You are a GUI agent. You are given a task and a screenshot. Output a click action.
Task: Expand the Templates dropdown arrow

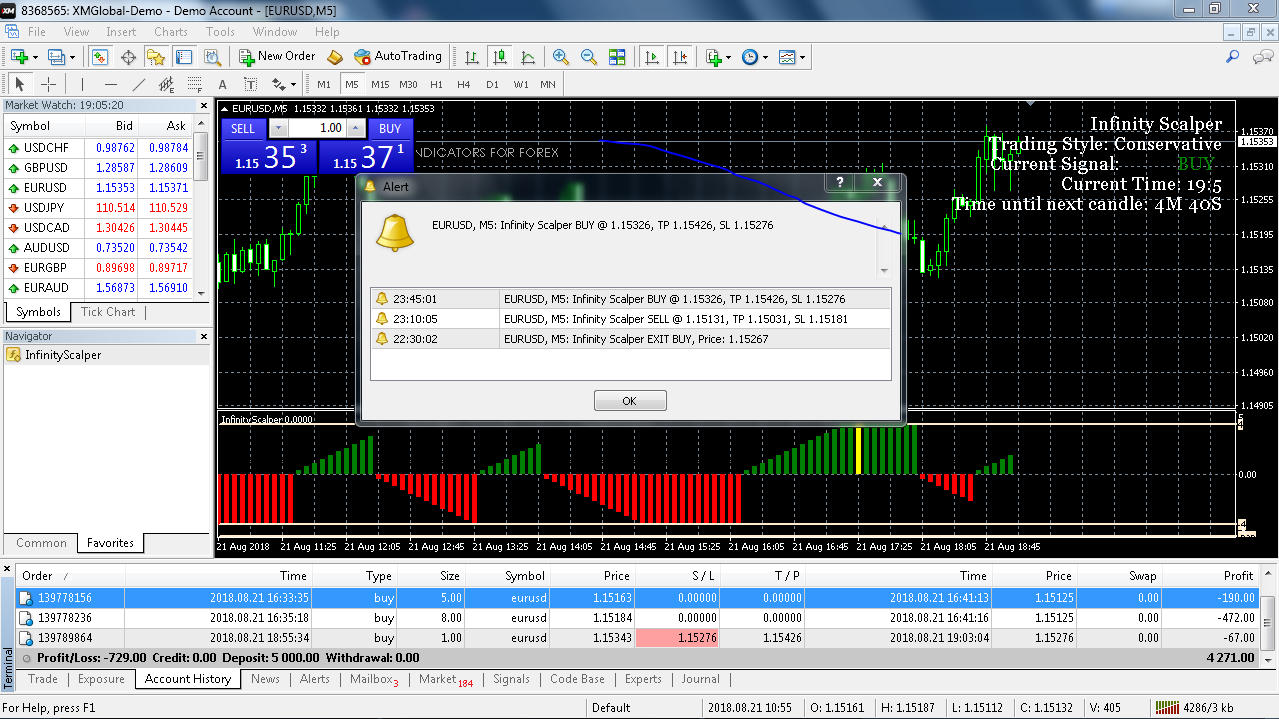pyautogui.click(x=803, y=57)
